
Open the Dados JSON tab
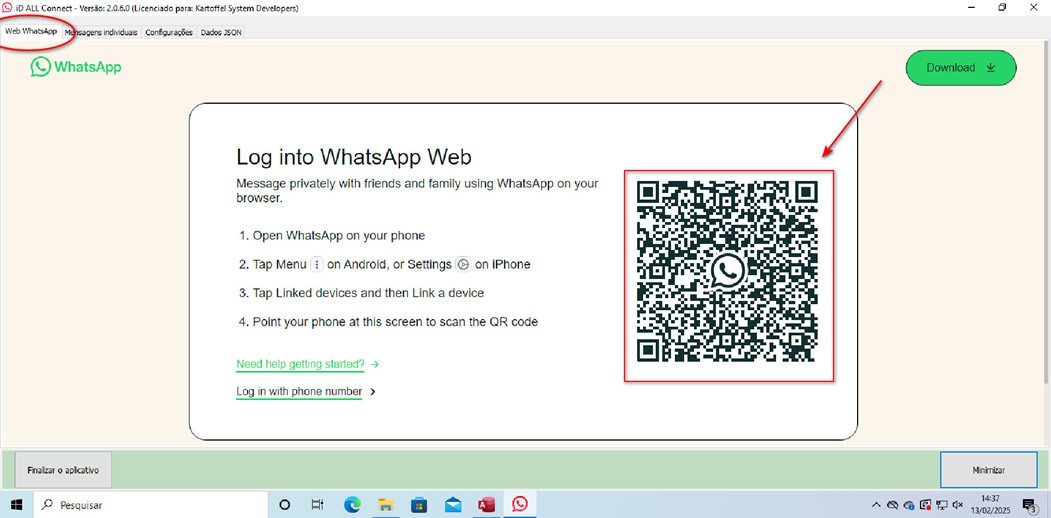(x=221, y=32)
